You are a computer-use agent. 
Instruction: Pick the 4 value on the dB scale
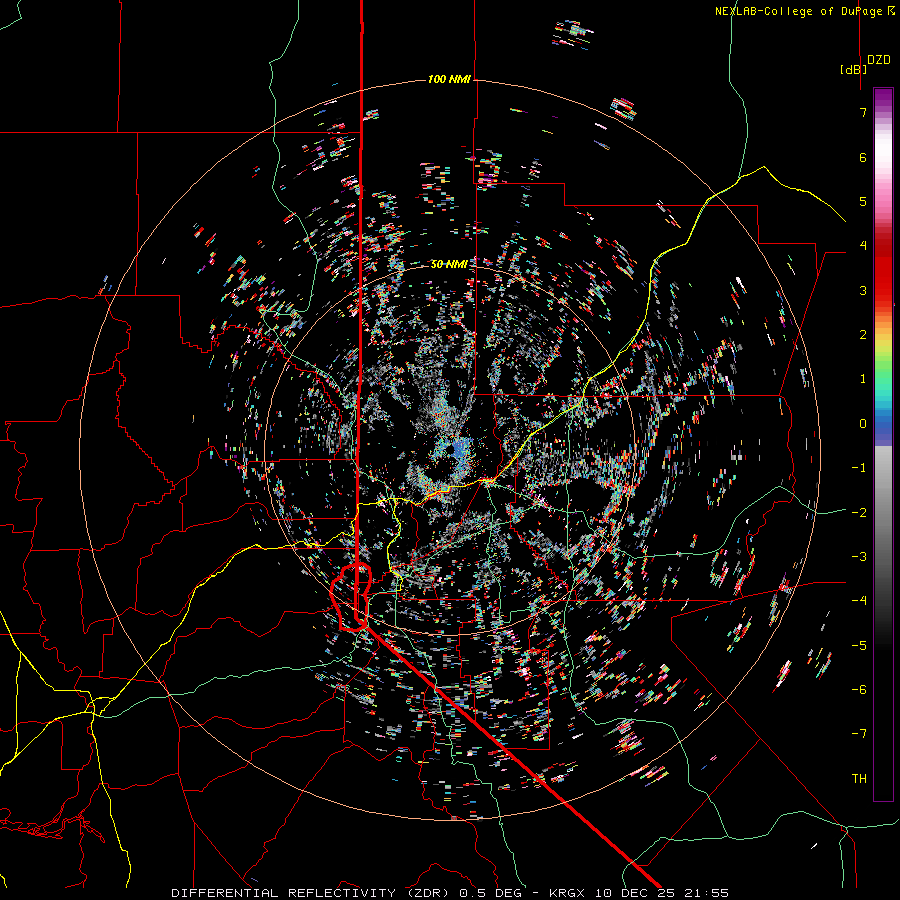tap(863, 246)
